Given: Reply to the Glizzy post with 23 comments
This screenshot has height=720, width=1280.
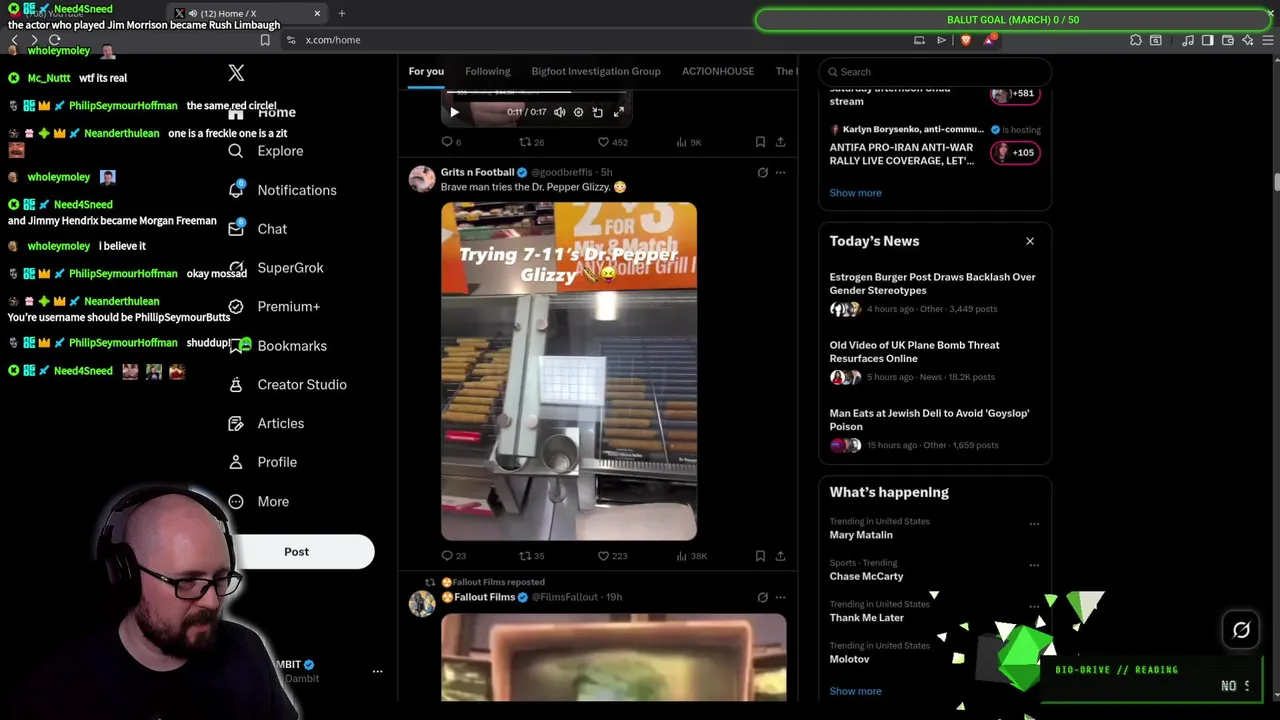Looking at the screenshot, I should click(454, 556).
